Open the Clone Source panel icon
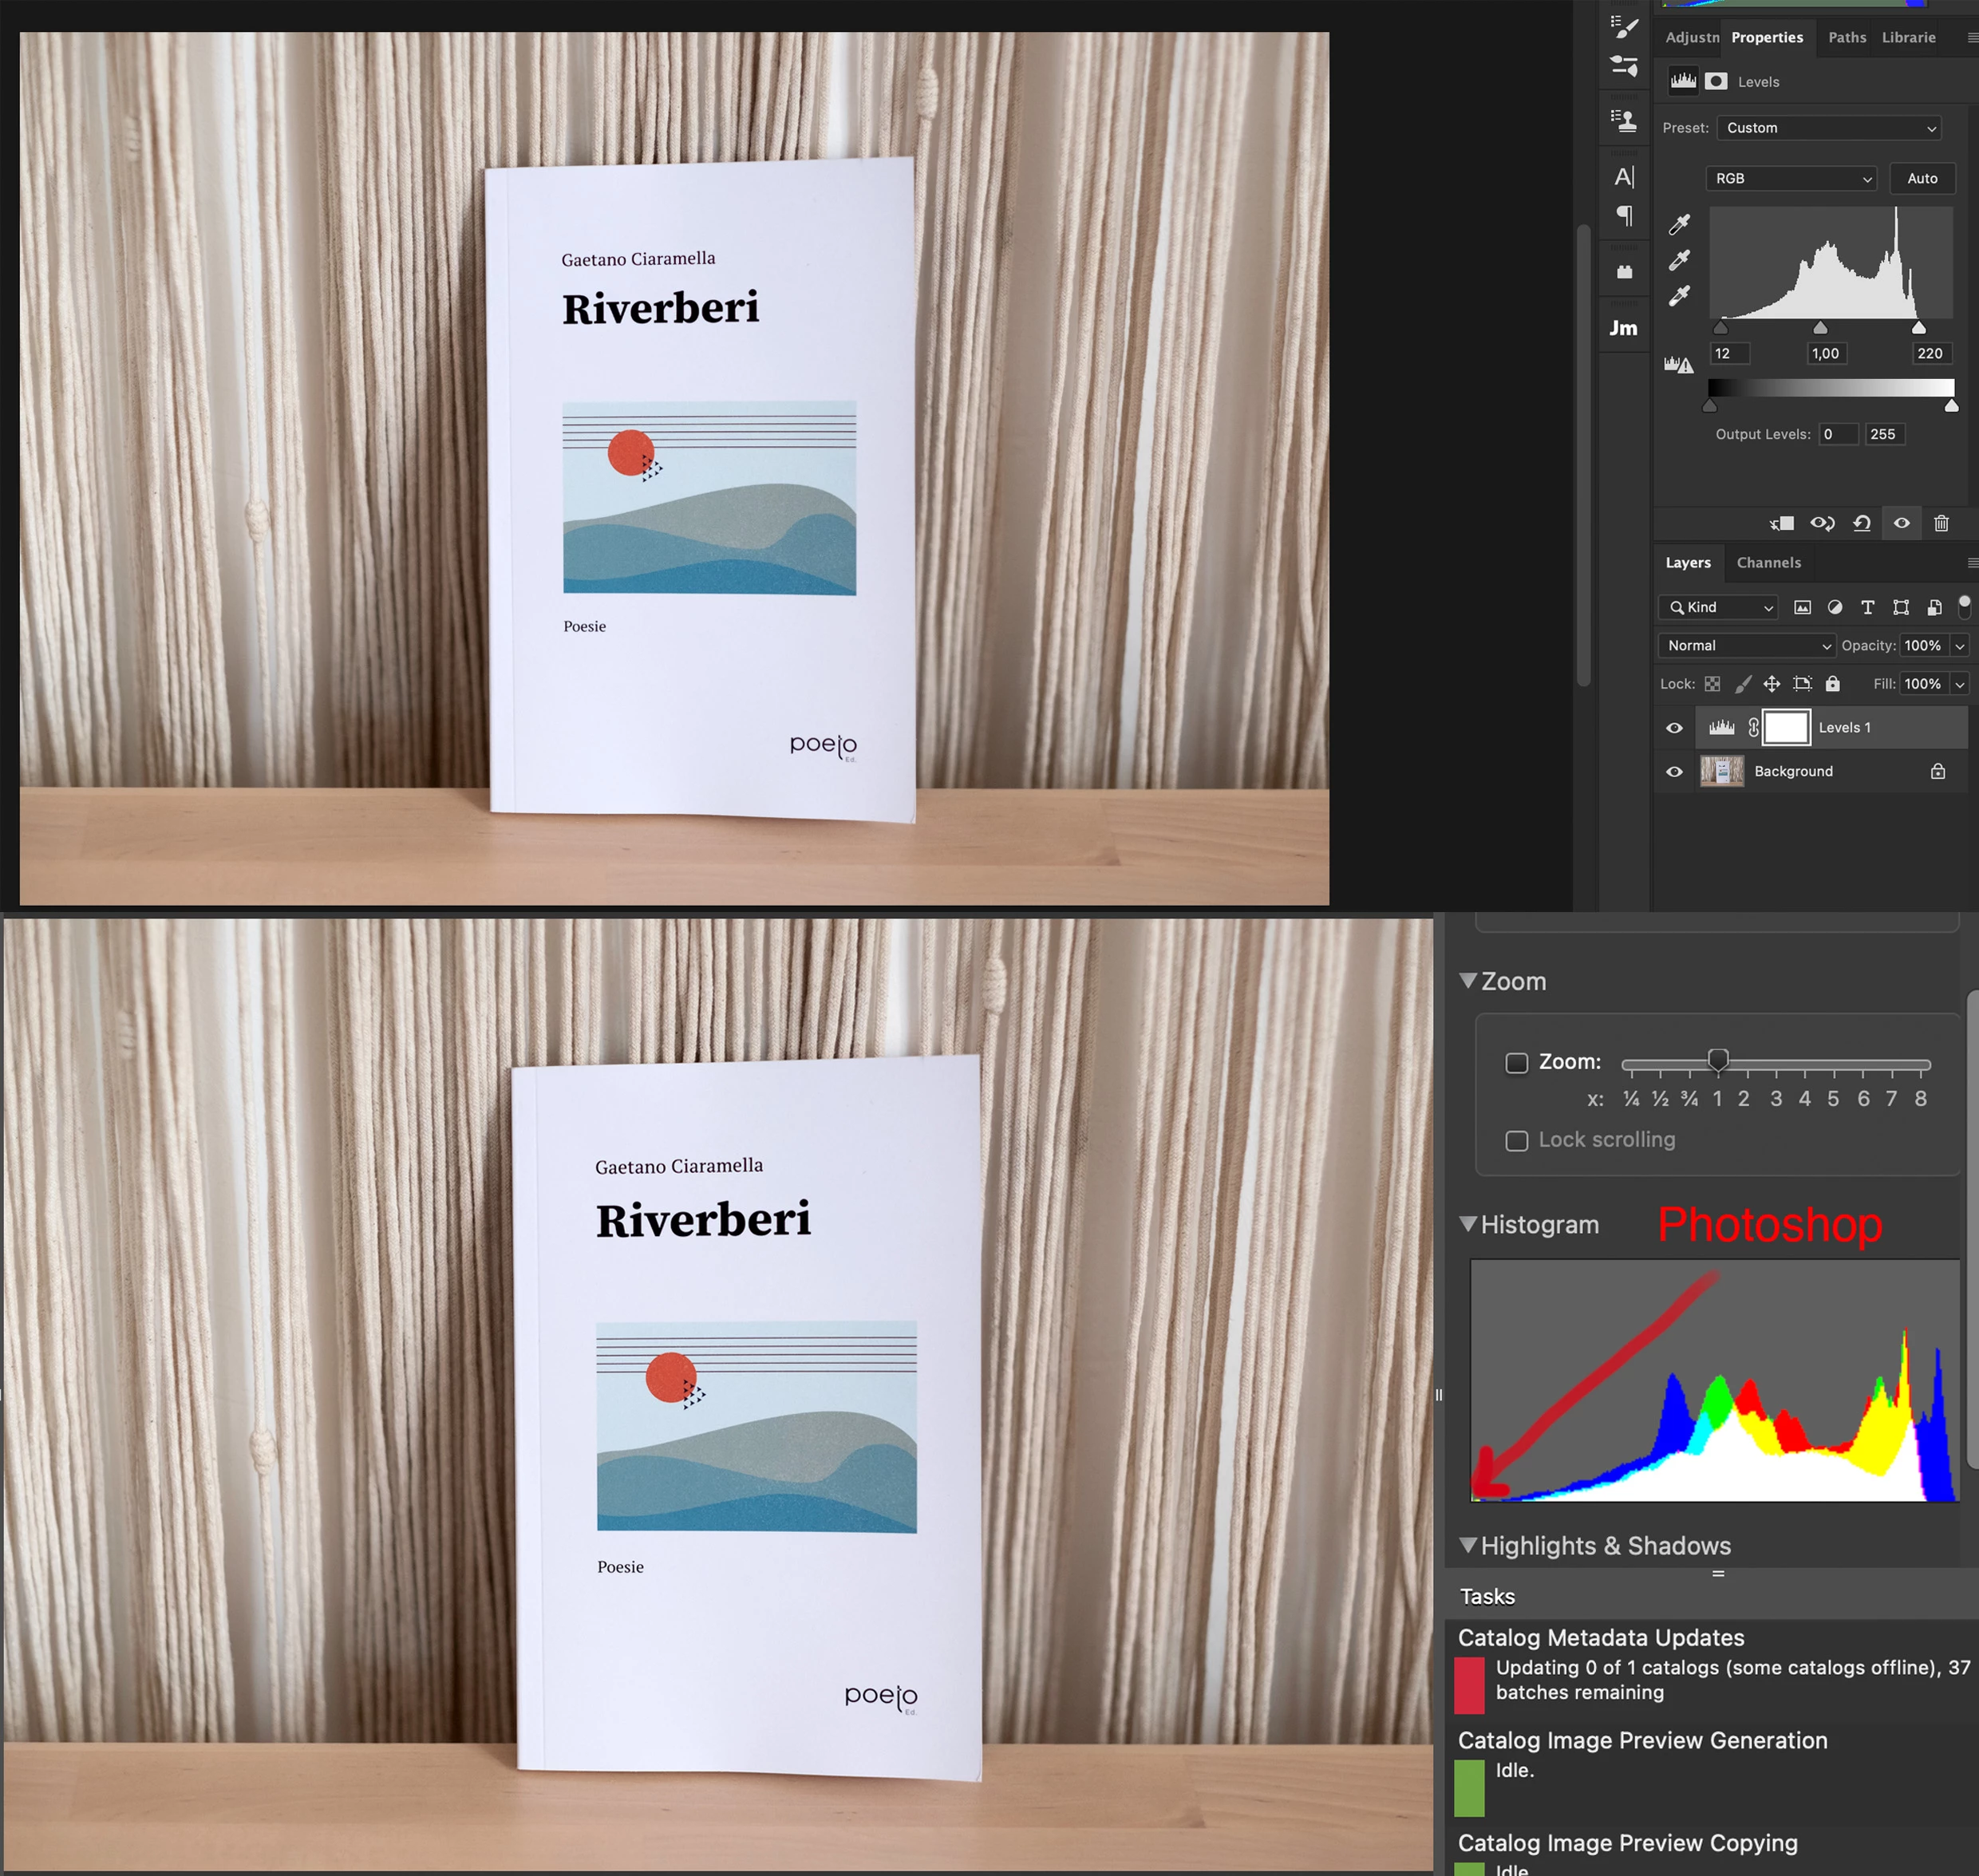The image size is (1979, 1876). (x=1624, y=121)
